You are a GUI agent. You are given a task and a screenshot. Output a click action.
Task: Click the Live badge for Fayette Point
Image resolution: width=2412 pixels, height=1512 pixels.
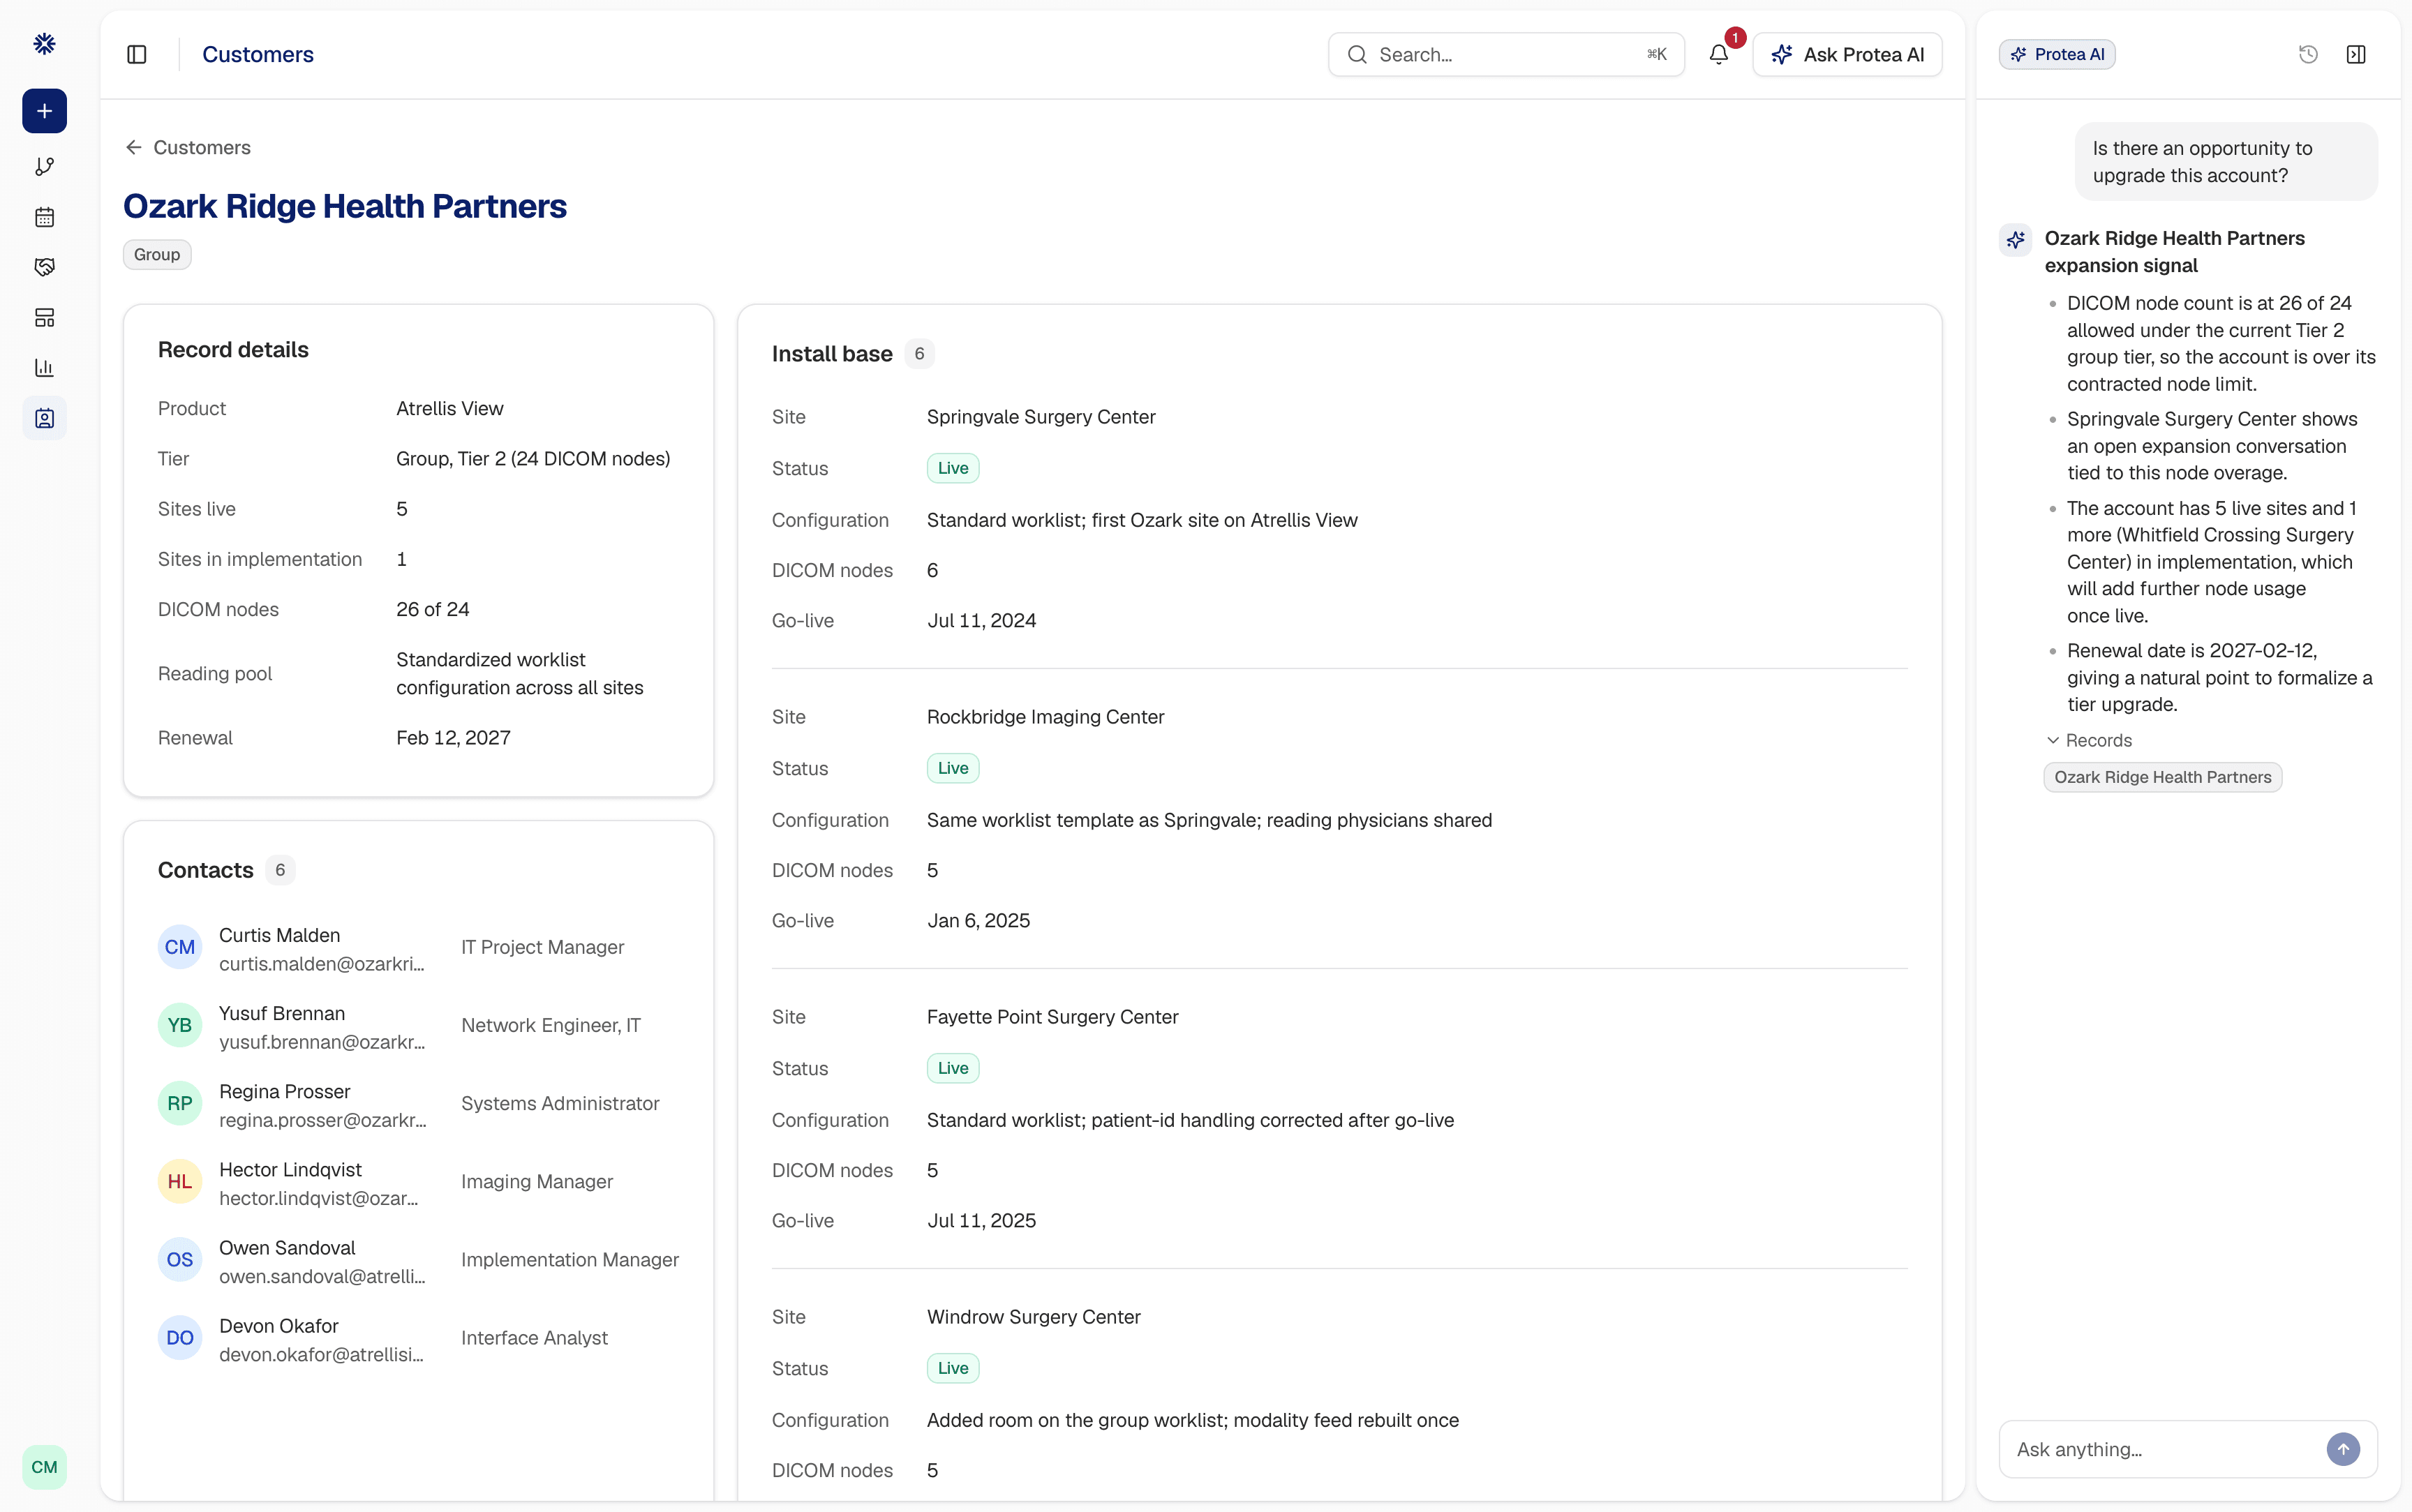(953, 1068)
